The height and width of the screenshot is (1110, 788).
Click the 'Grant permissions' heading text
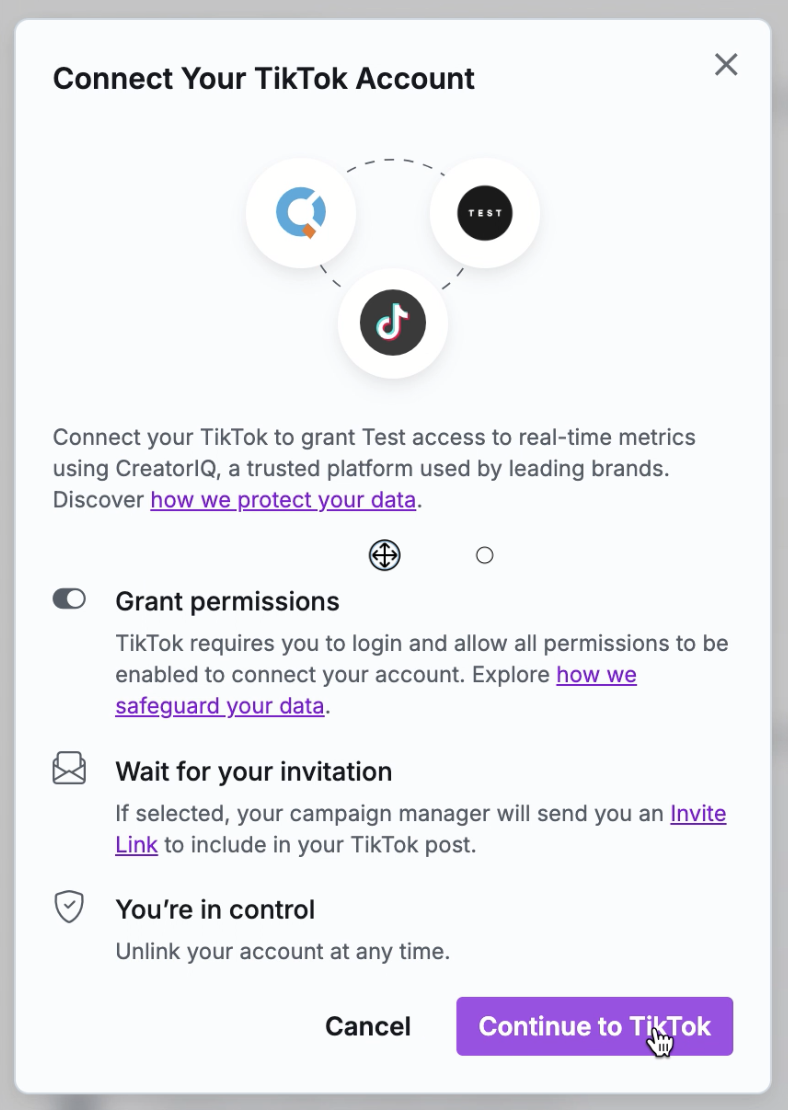228,601
